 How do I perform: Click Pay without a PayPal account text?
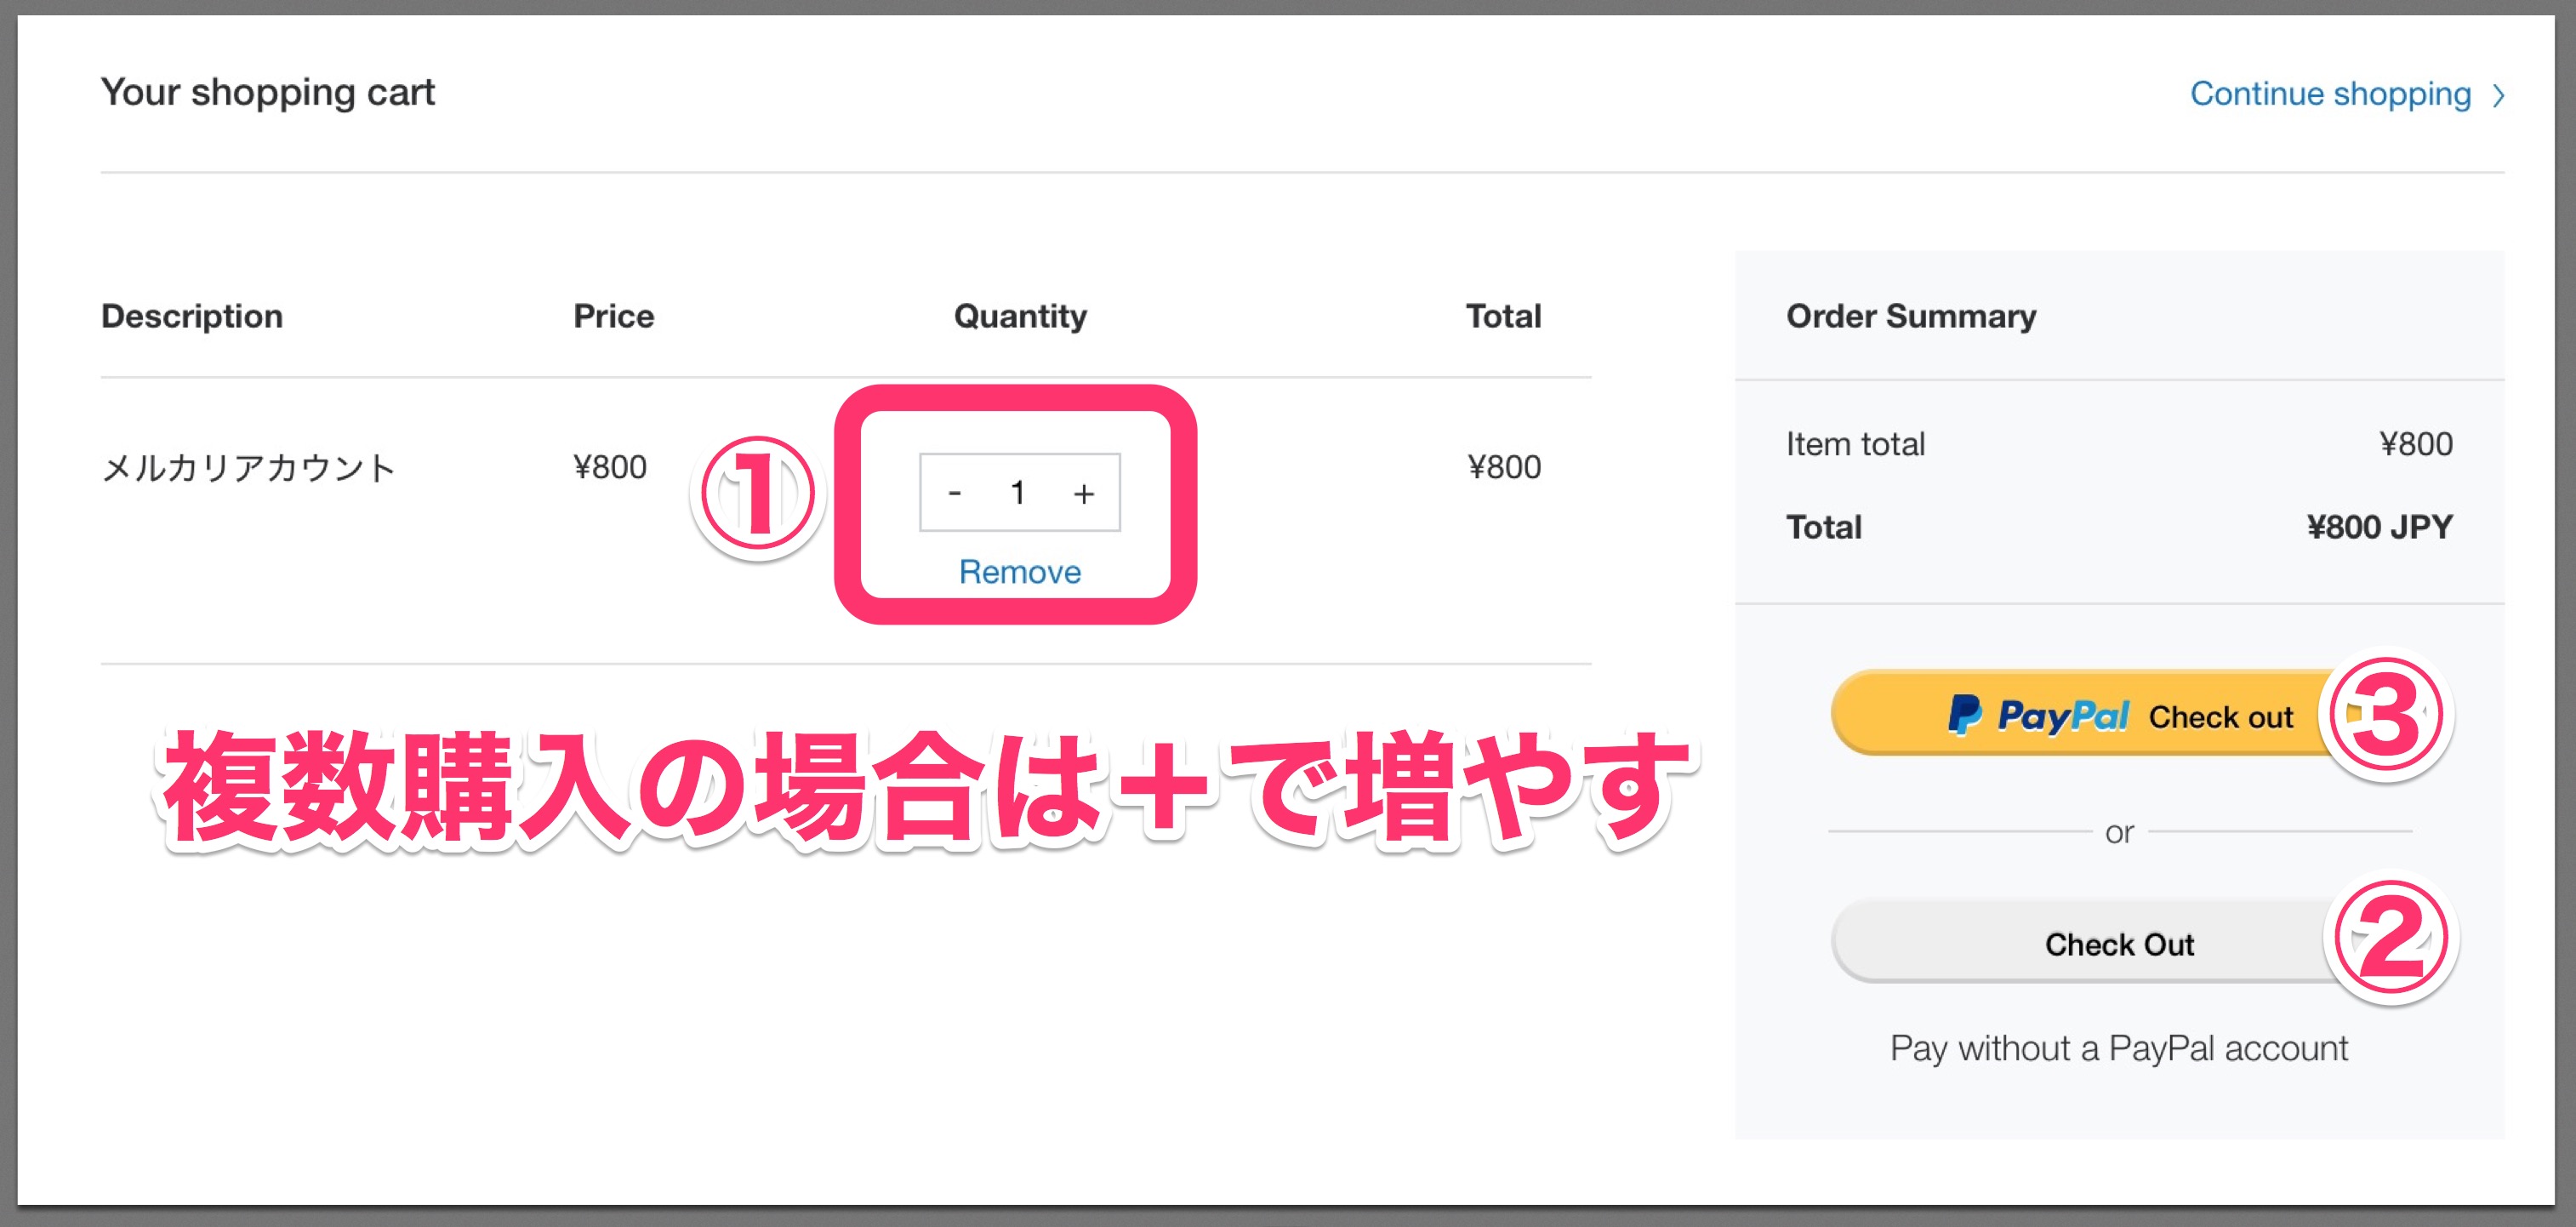tap(2118, 1048)
